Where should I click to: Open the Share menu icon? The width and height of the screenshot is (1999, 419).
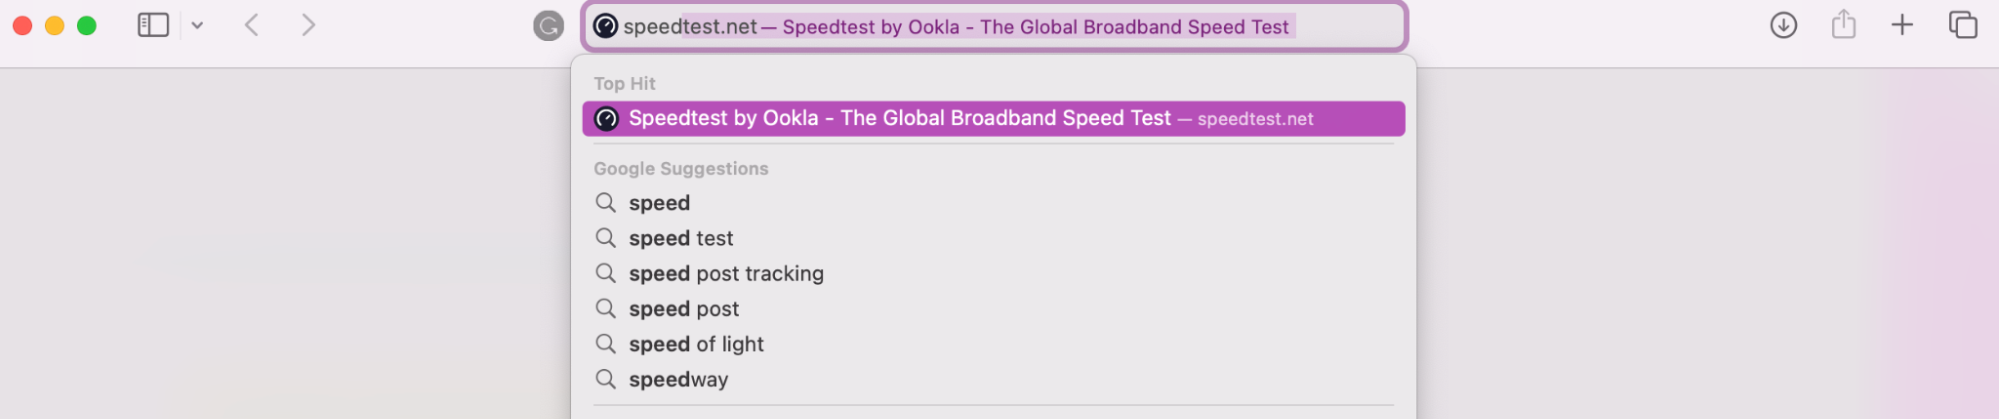(x=1843, y=24)
